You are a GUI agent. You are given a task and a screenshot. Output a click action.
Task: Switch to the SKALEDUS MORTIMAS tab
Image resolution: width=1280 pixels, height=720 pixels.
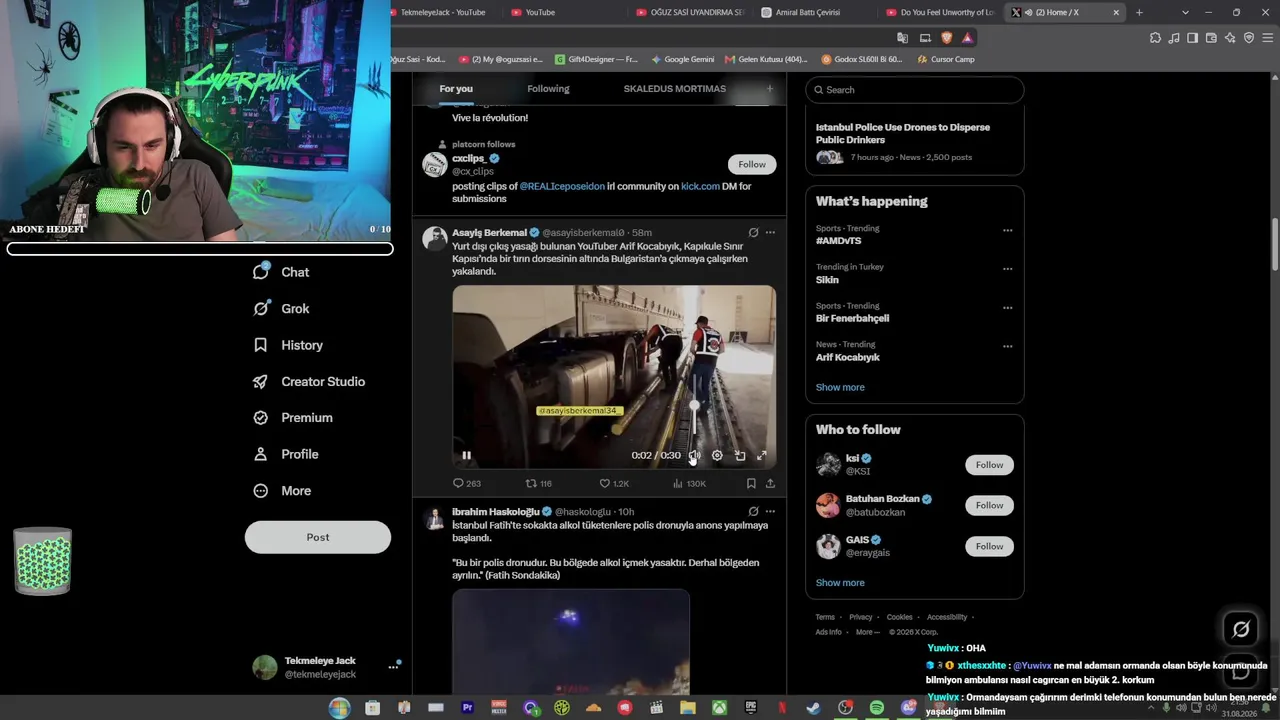pos(674,89)
